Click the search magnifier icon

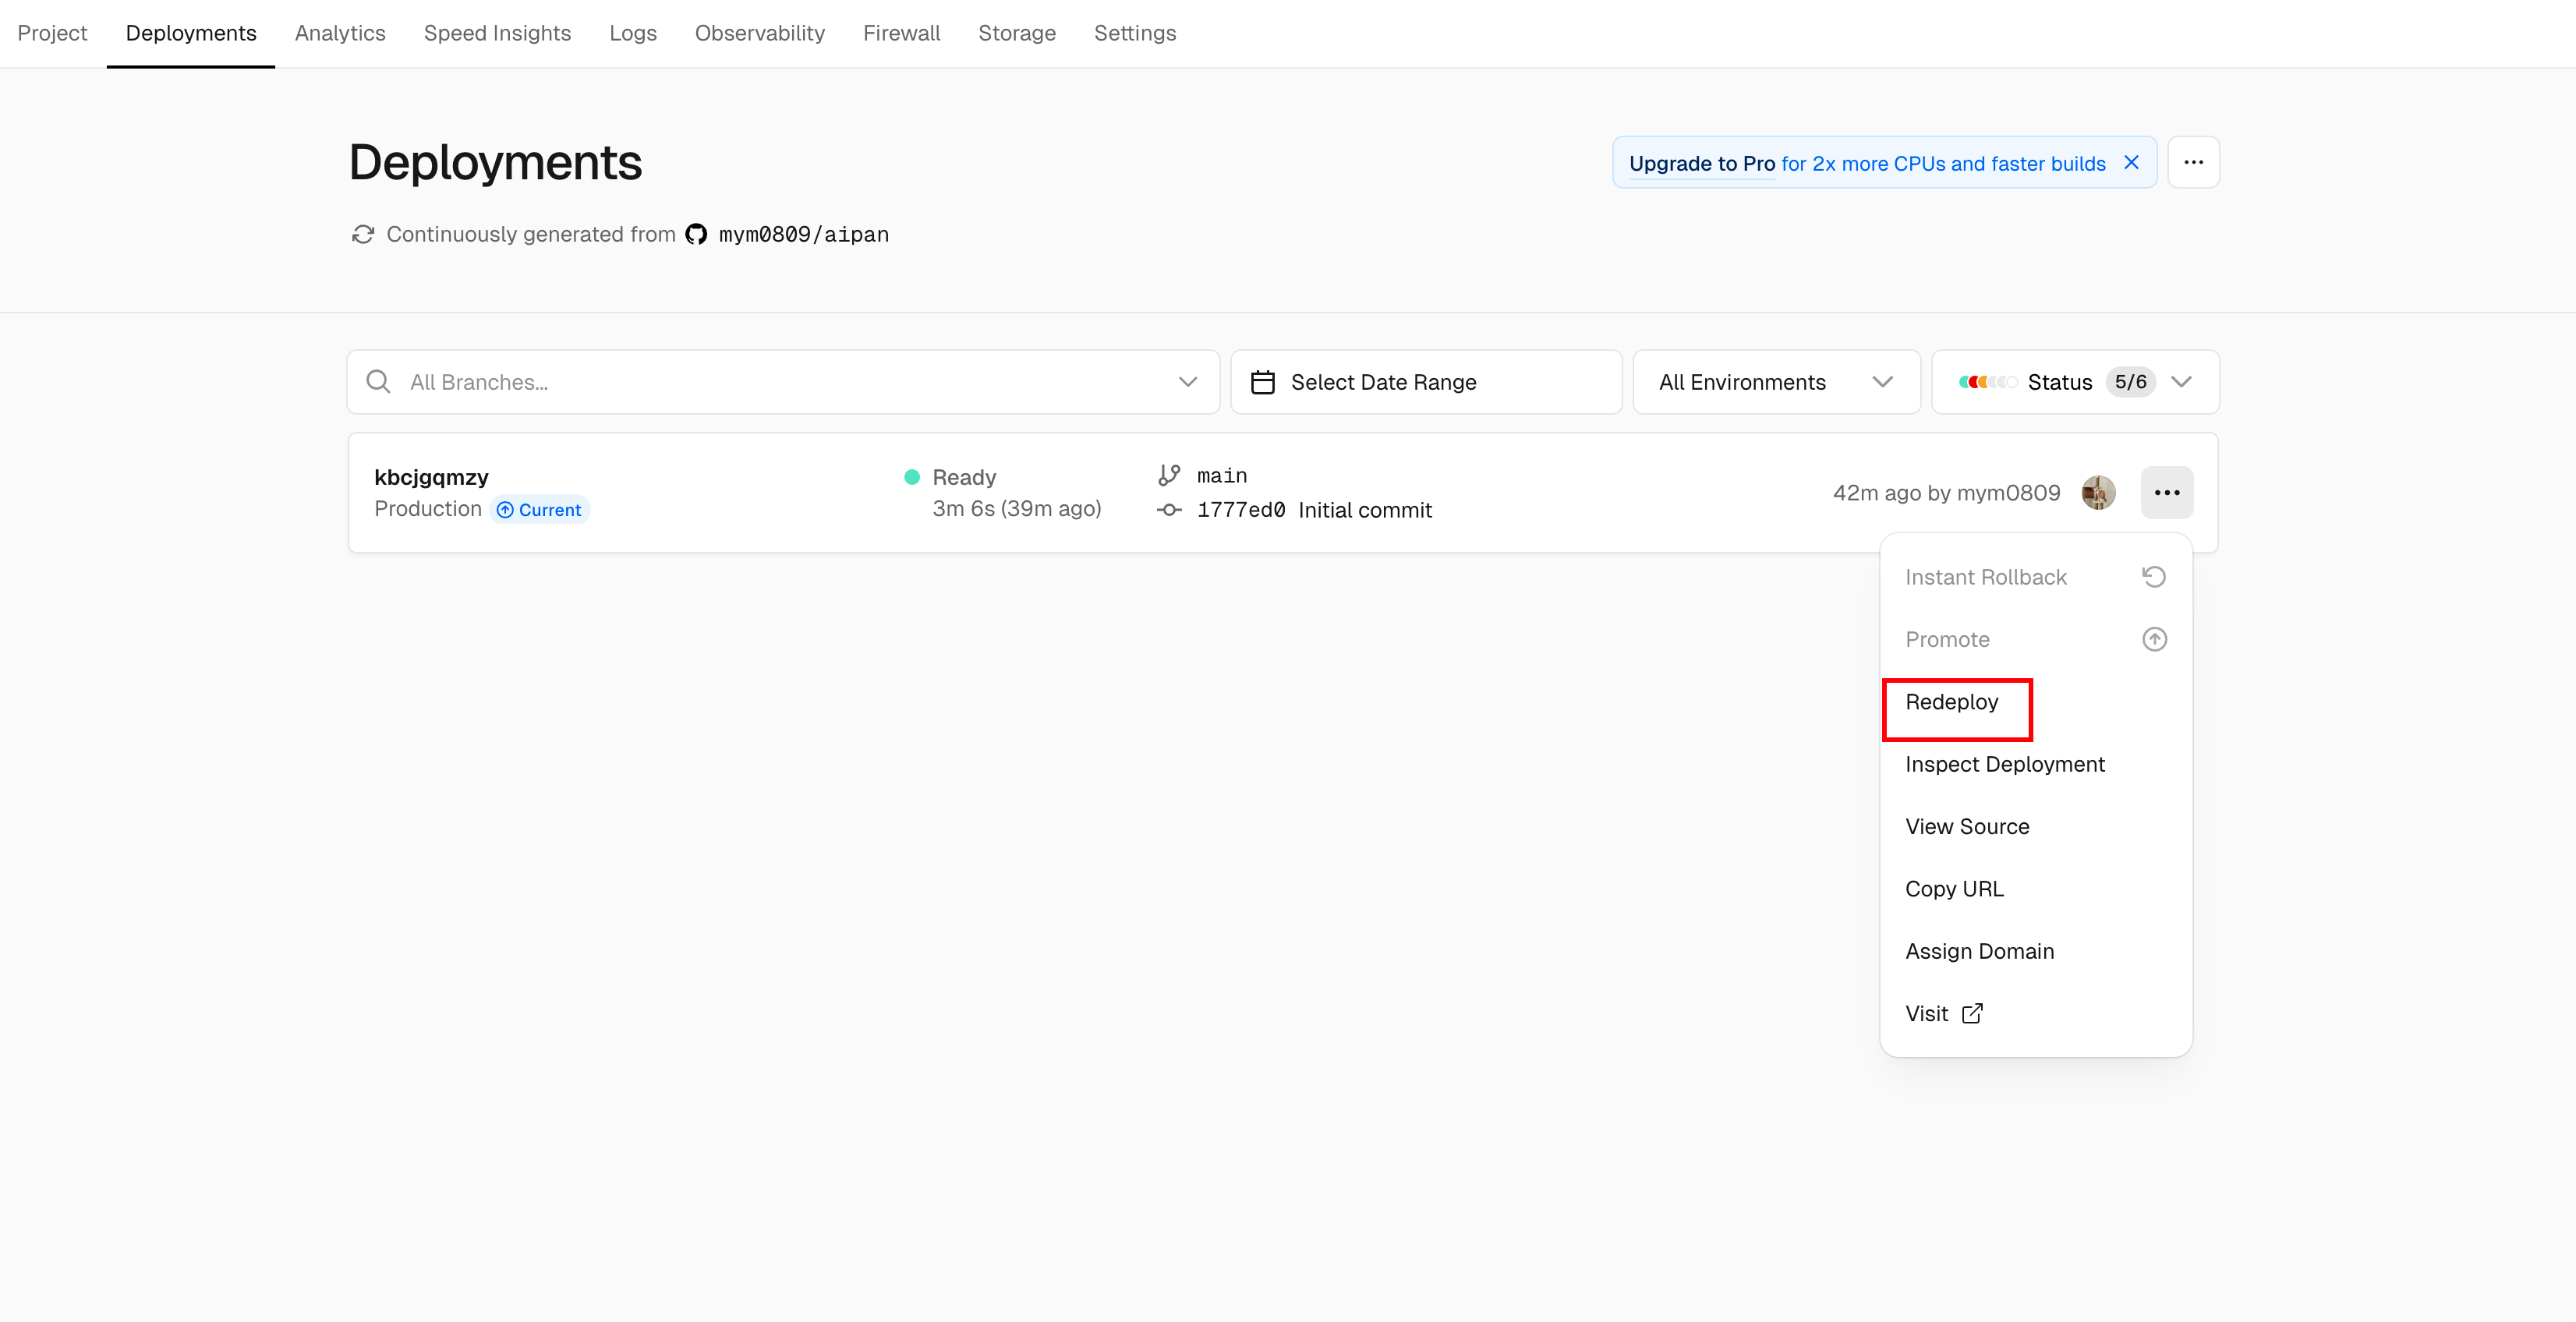coord(378,382)
